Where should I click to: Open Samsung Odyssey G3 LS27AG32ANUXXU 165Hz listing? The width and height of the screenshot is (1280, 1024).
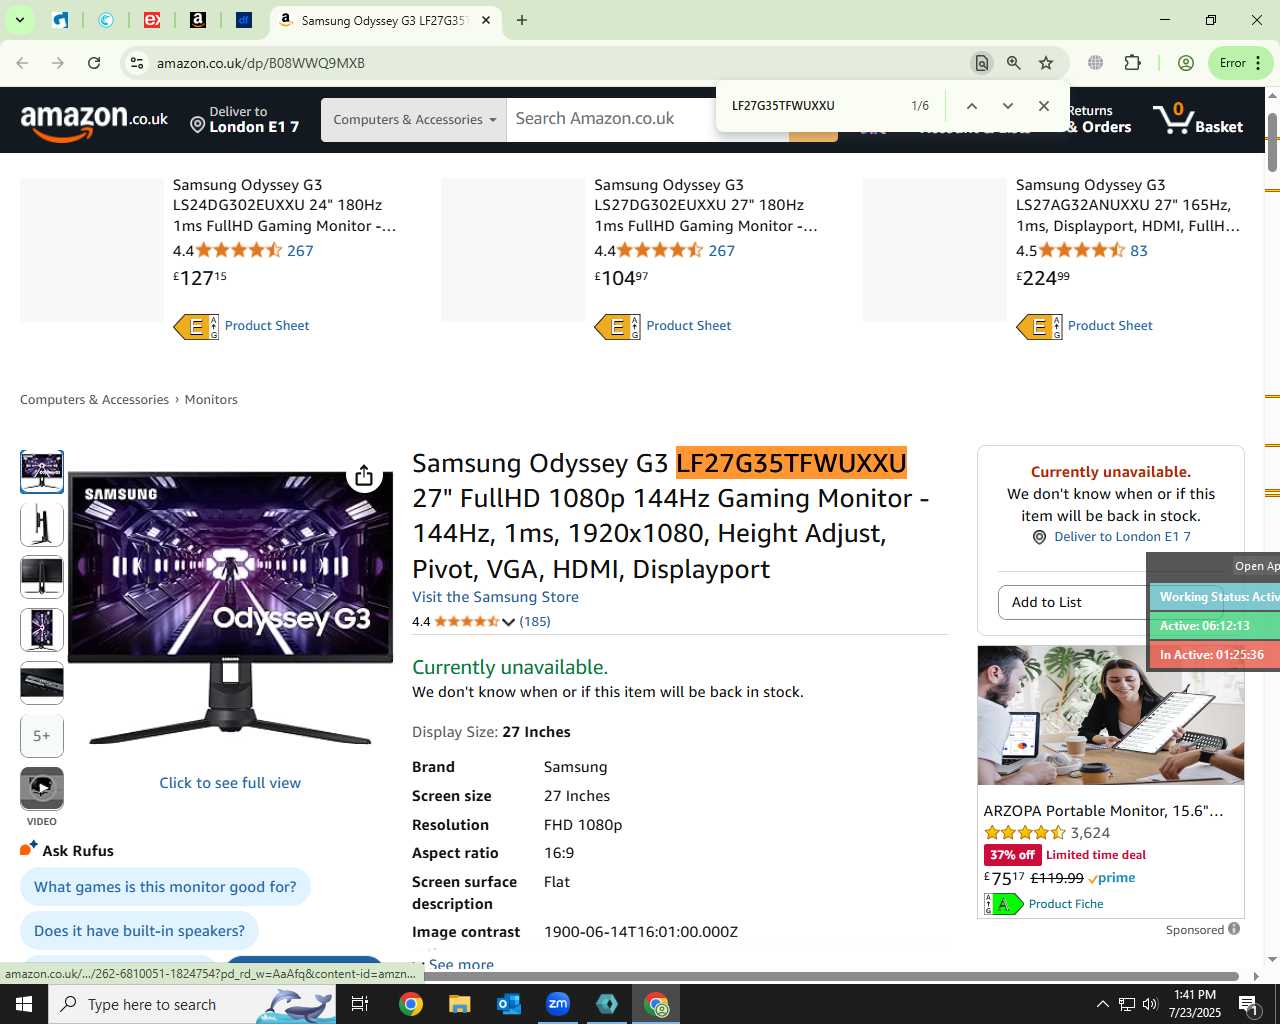point(1128,206)
